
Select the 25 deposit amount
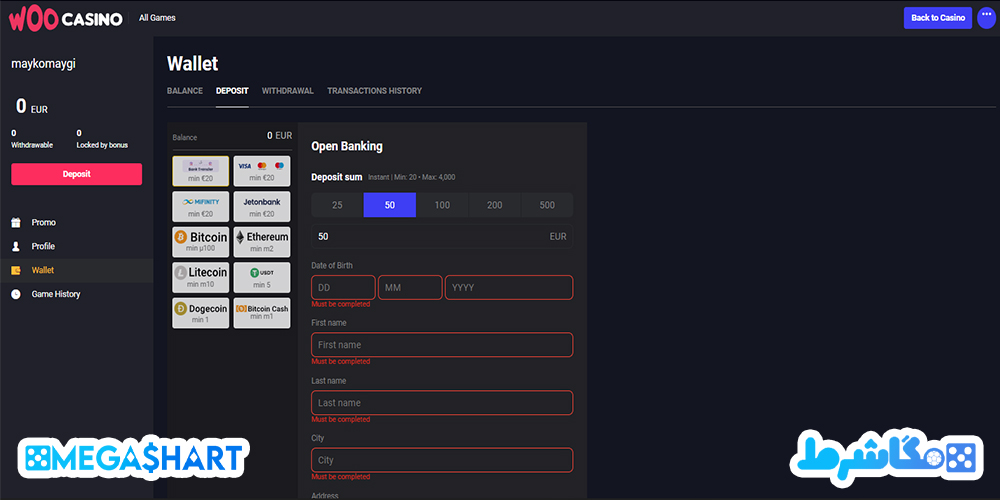click(x=337, y=205)
